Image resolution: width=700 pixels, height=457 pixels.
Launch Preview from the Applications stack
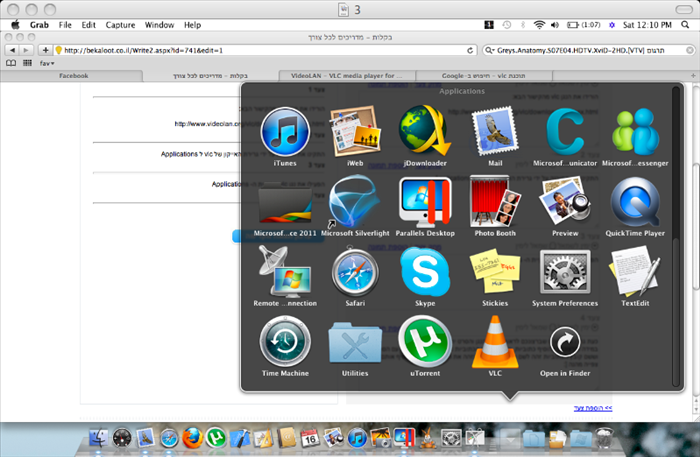[565, 202]
